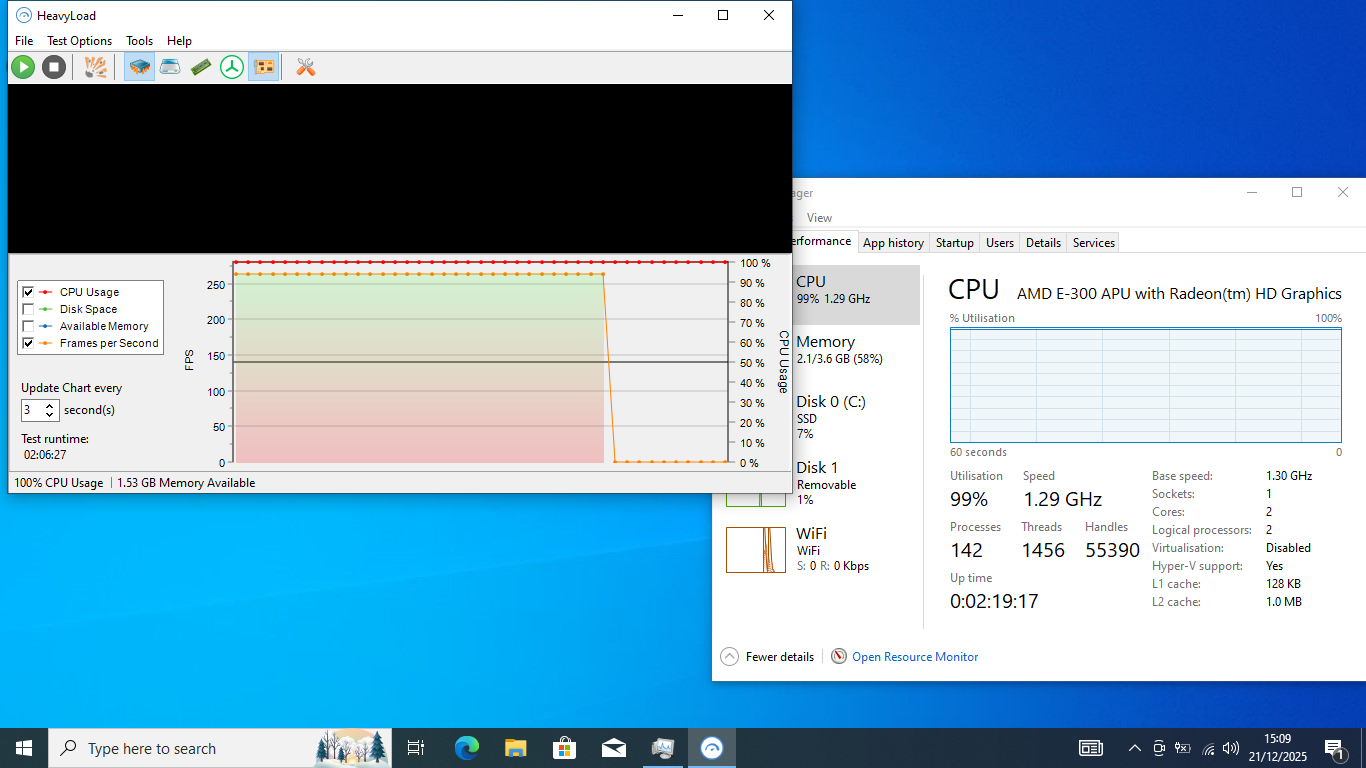
Task: Start the HeavyLoad stress test
Action: pyautogui.click(x=22, y=67)
